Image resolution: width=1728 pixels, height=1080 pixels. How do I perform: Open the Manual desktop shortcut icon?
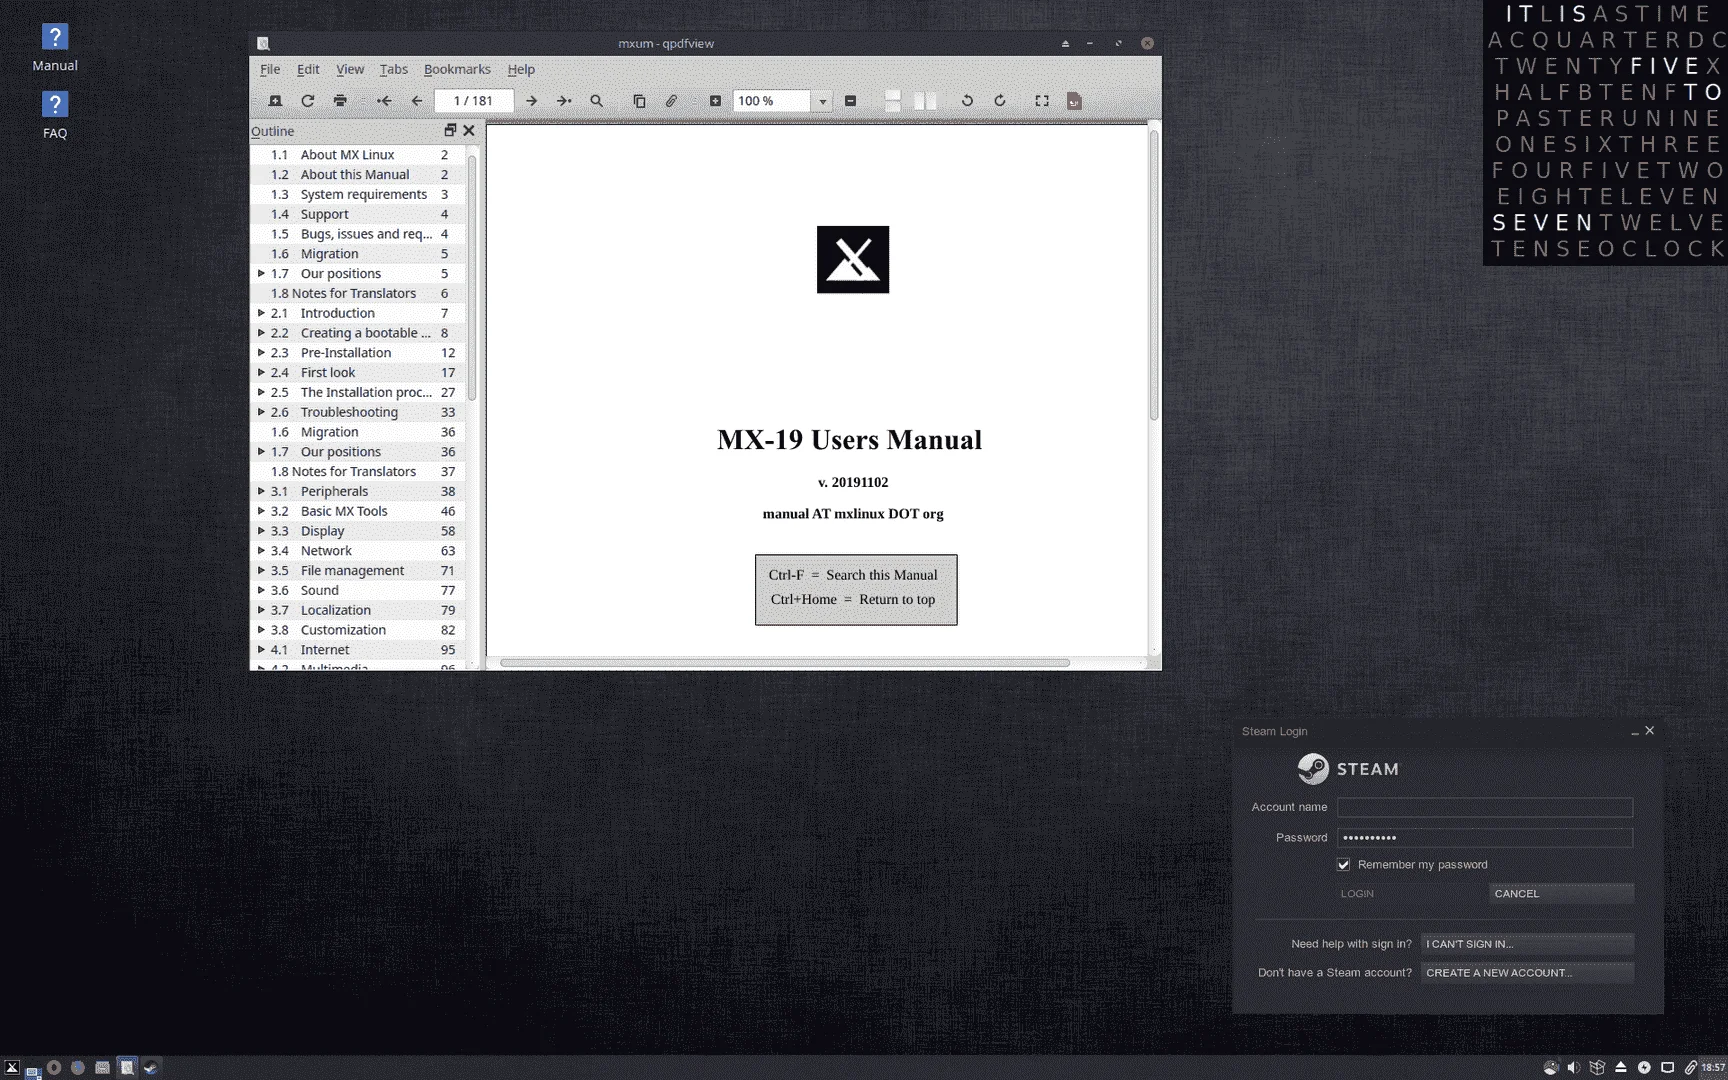point(55,48)
